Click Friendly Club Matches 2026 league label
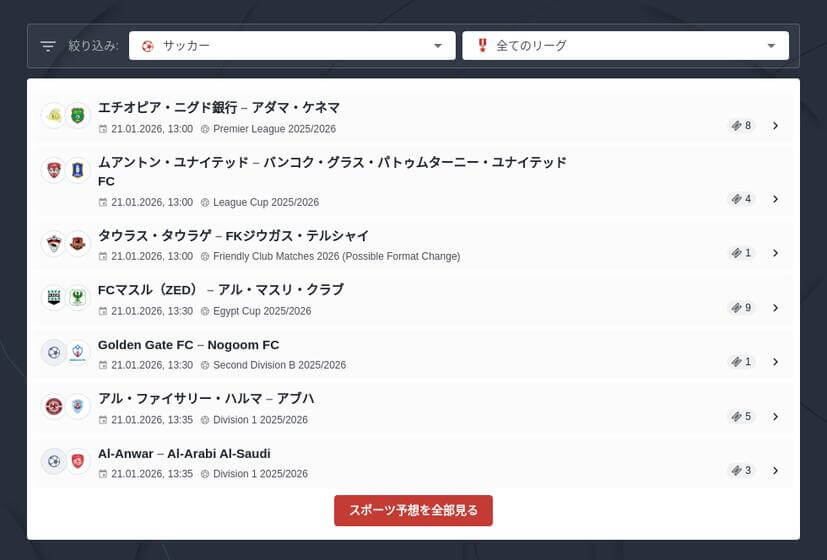Viewport: 827px width, 560px height. point(336,256)
